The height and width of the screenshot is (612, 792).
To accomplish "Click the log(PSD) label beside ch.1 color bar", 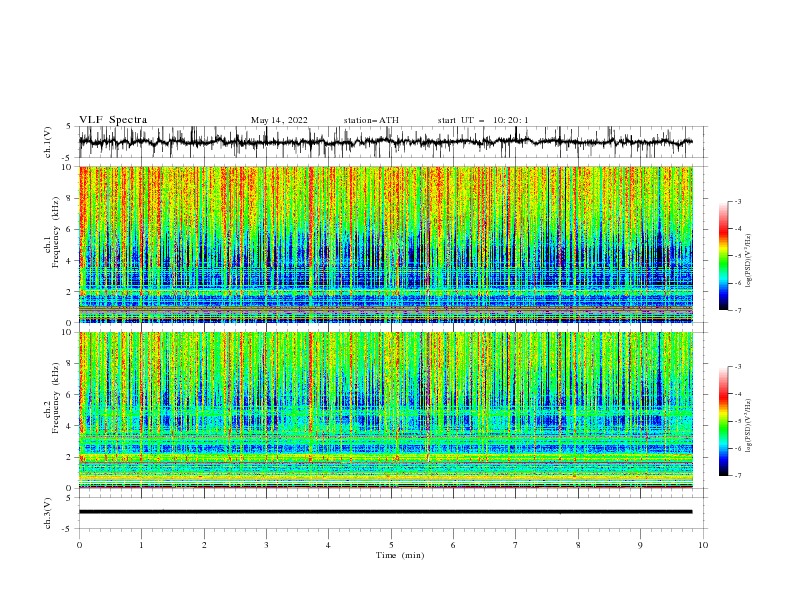I will tap(748, 261).
